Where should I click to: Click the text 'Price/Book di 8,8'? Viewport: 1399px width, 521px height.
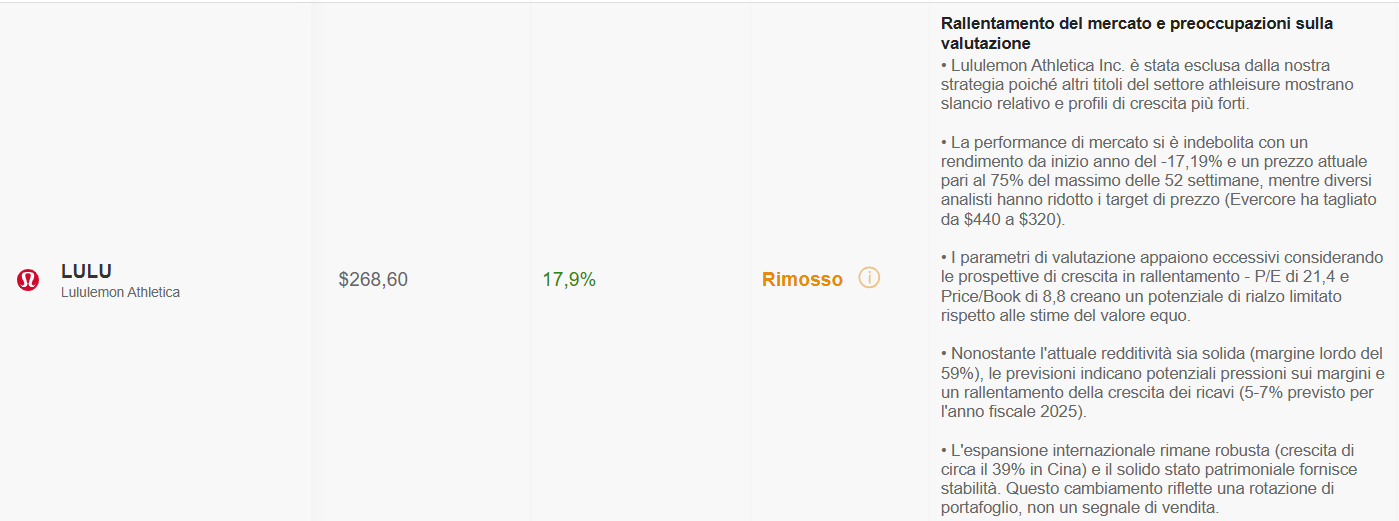[1003, 297]
